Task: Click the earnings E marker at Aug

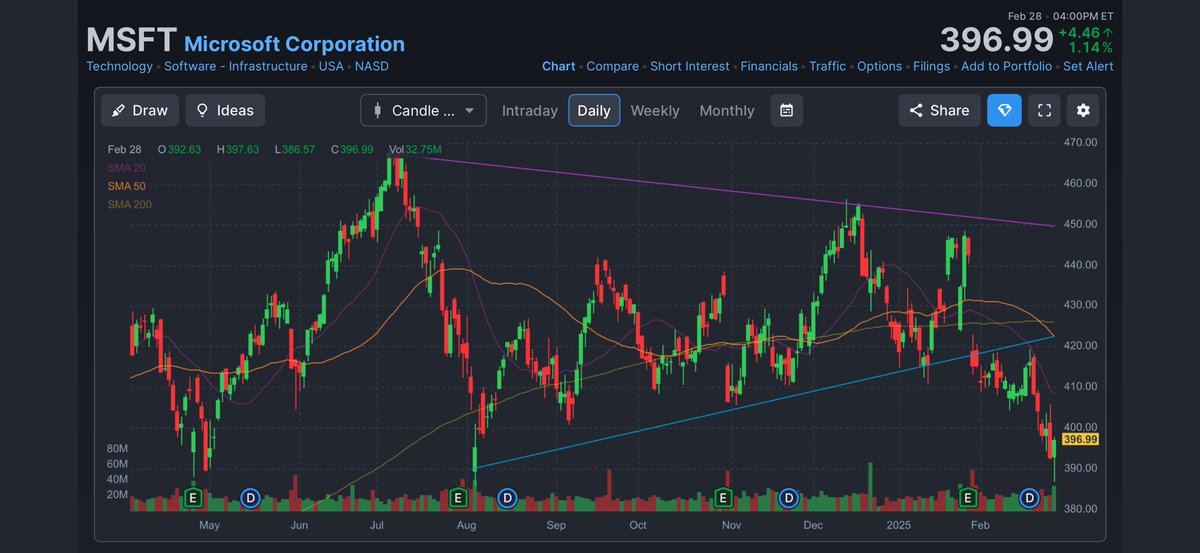Action: pyautogui.click(x=459, y=497)
